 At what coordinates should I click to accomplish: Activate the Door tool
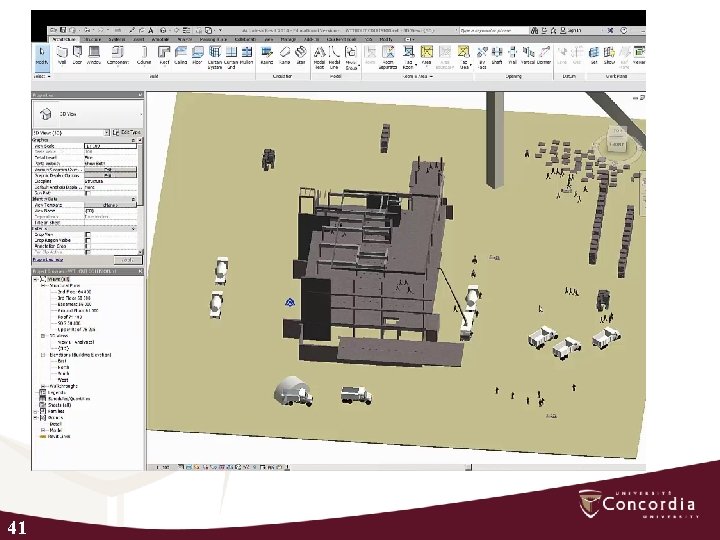77,56
